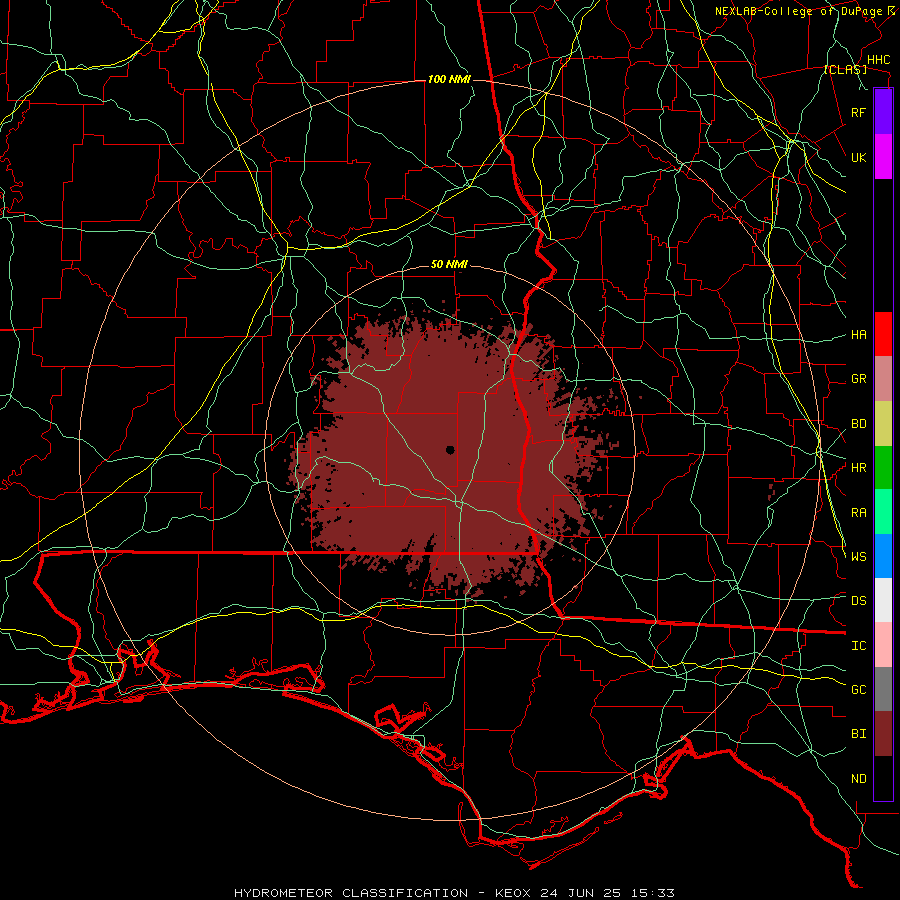Click the dusty pink GR legend swatch
Viewport: 900px width, 900px height.
[x=883, y=379]
